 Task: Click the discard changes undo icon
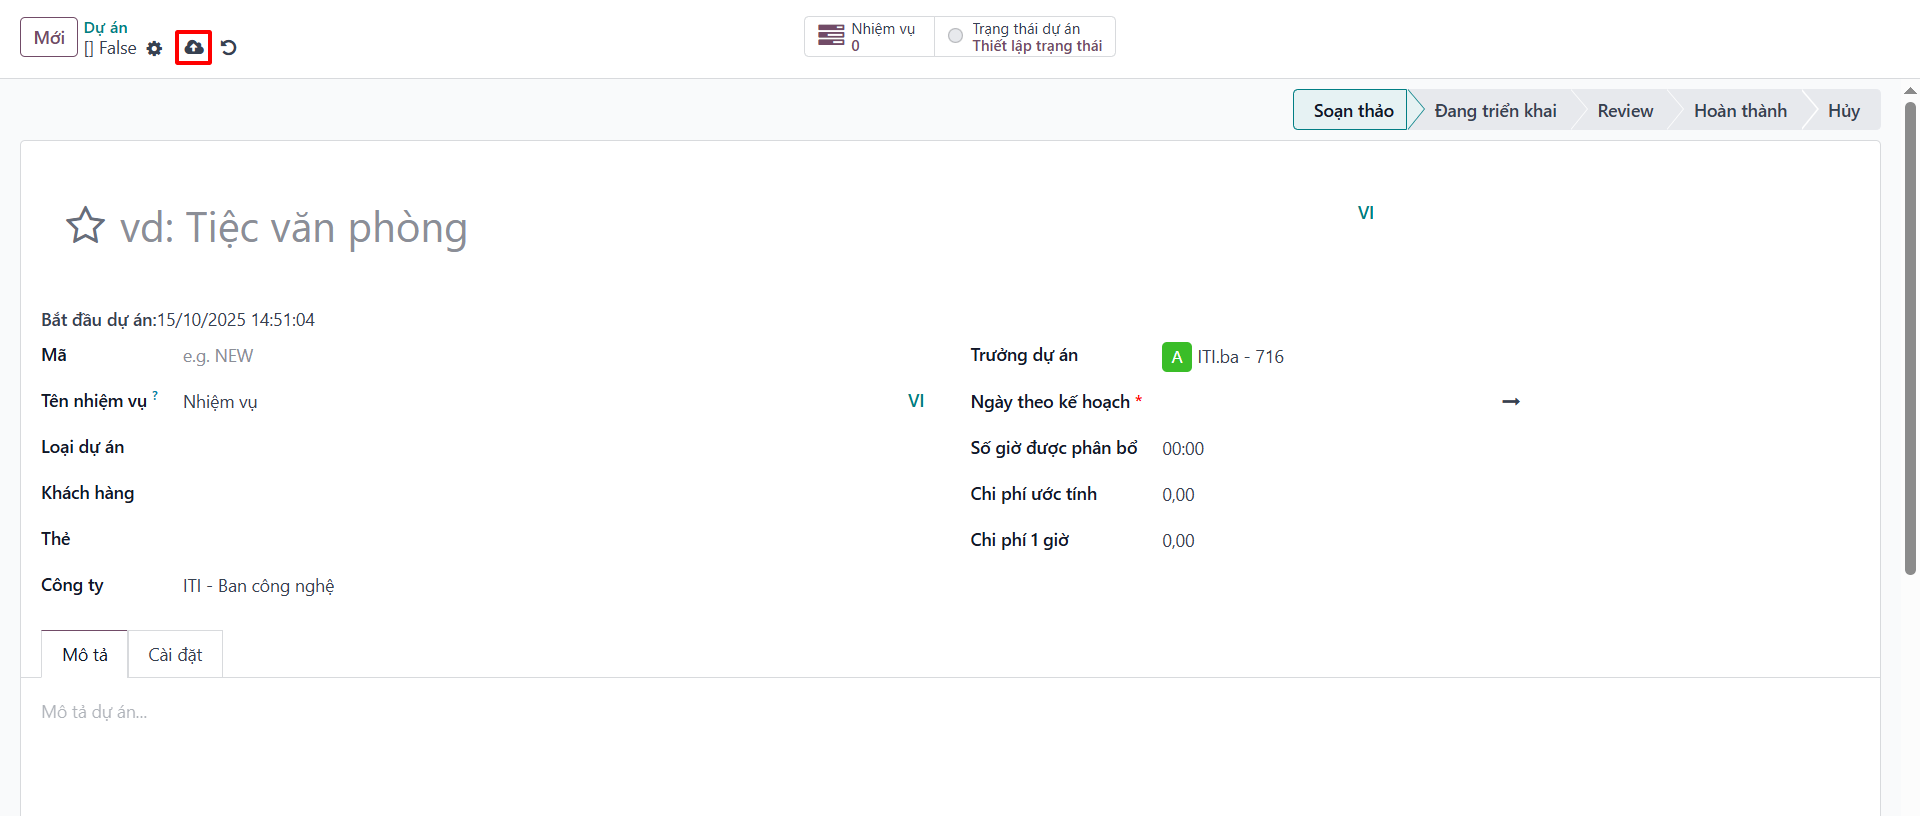pyautogui.click(x=229, y=47)
